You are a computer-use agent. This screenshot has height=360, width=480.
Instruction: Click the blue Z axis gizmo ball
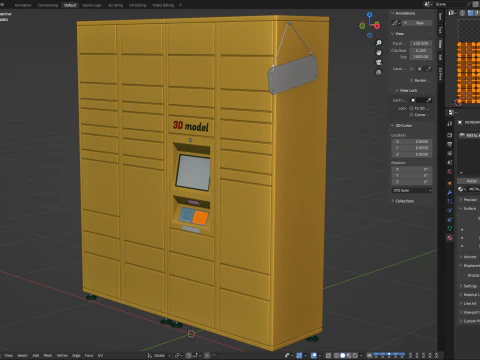click(x=369, y=15)
